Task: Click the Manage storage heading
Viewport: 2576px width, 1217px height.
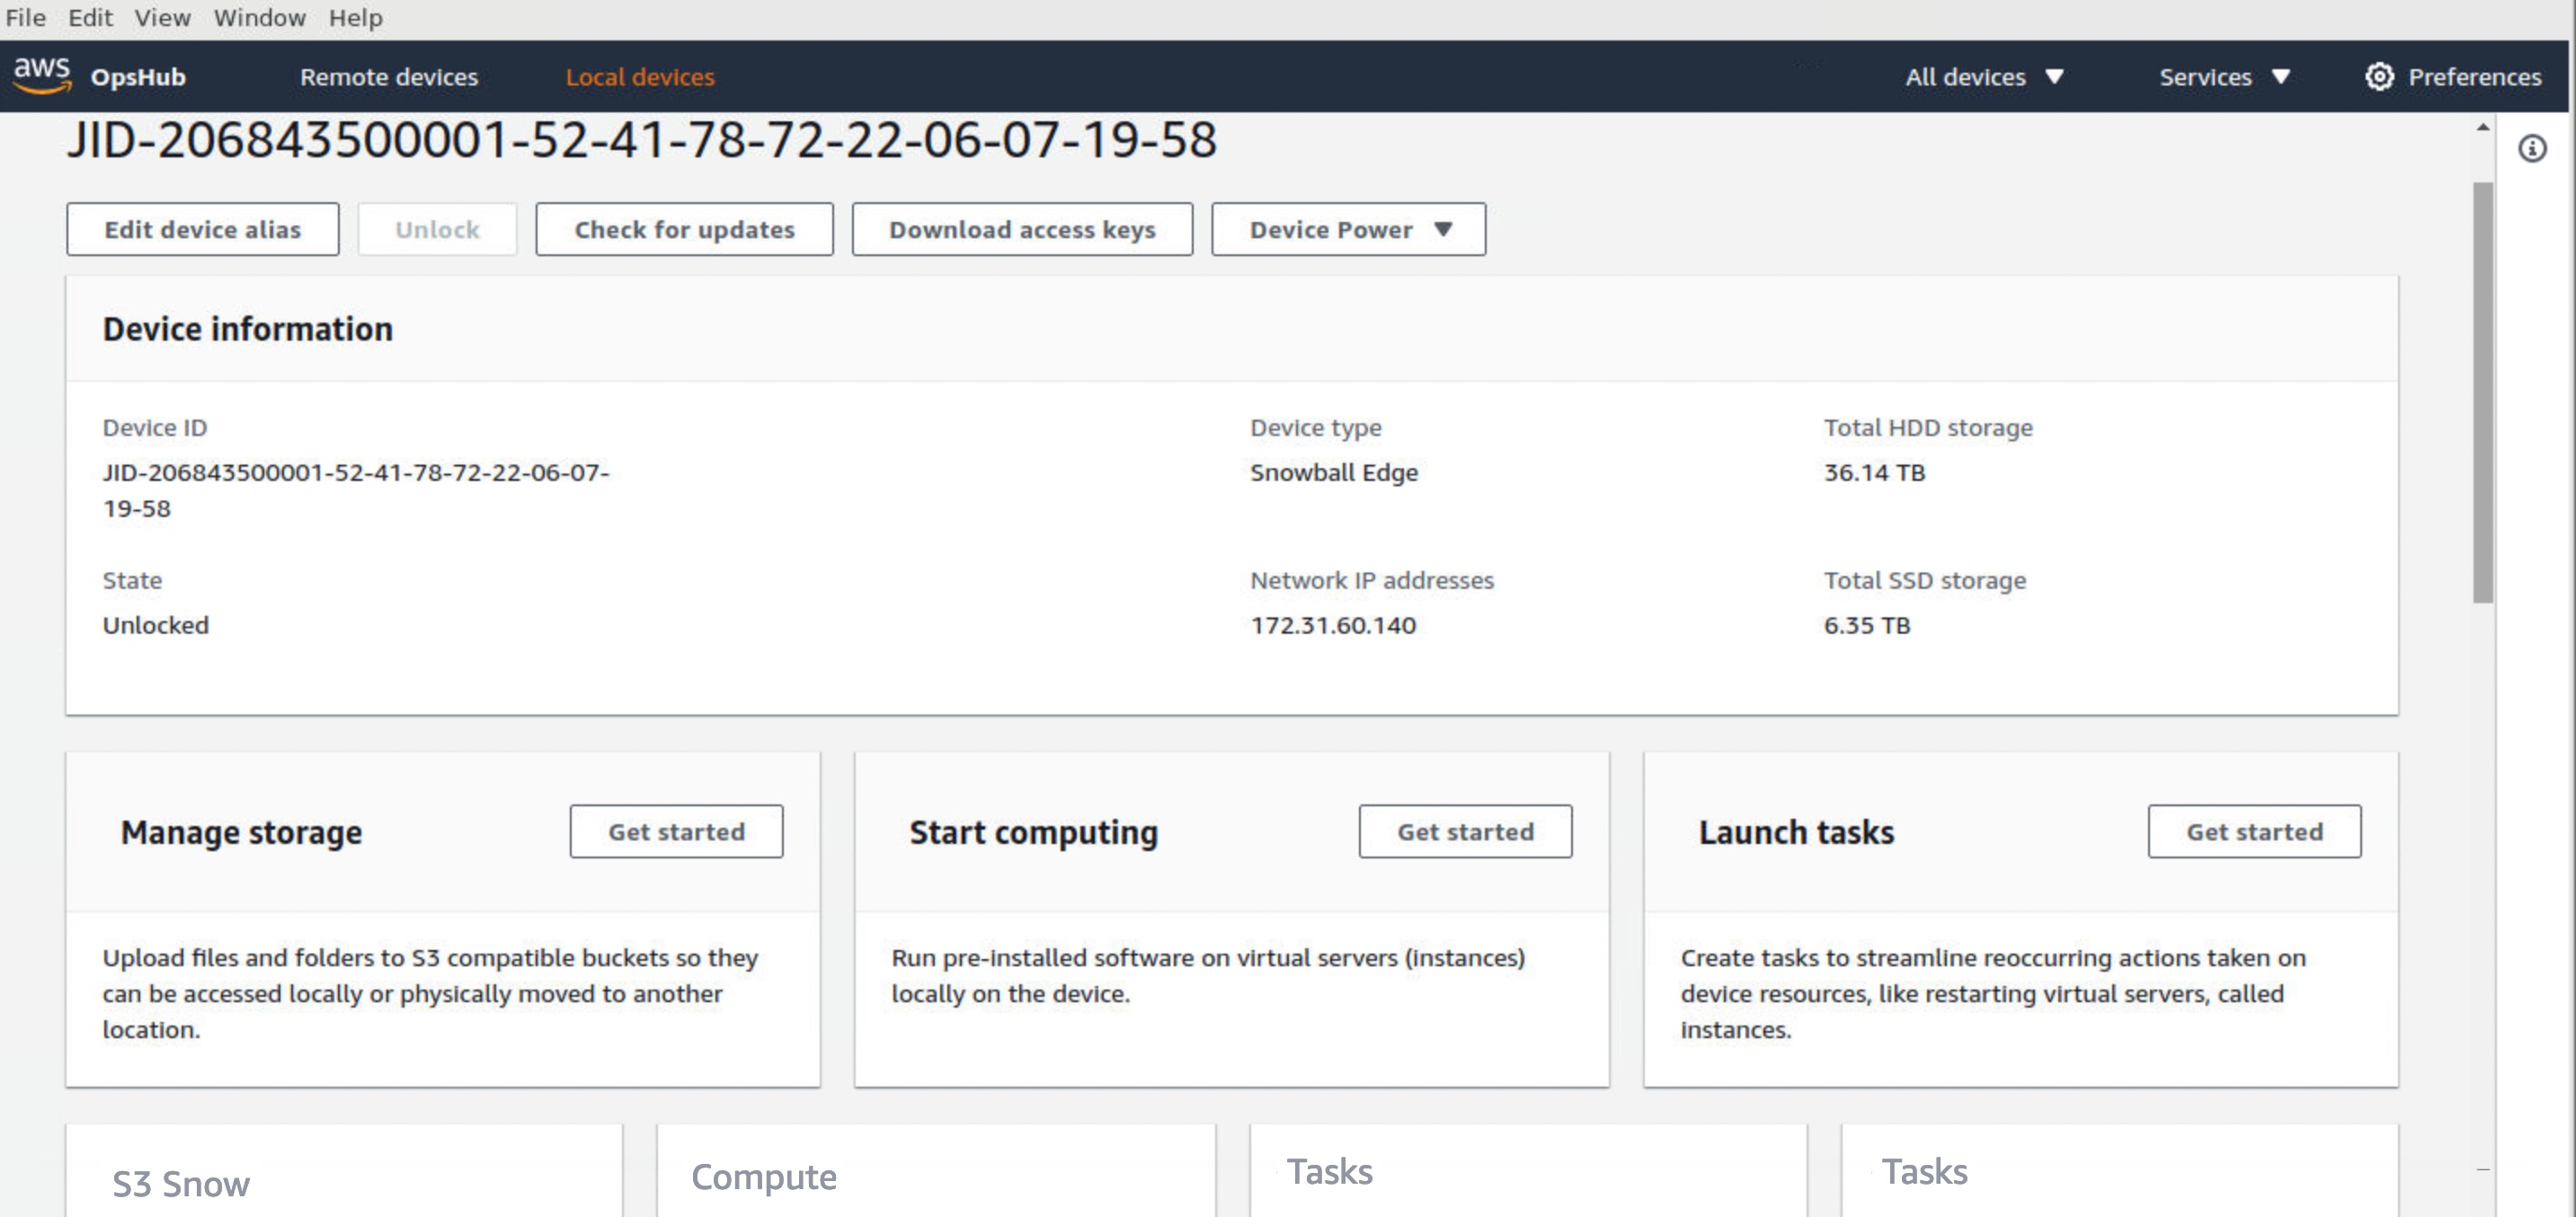Action: (x=241, y=832)
